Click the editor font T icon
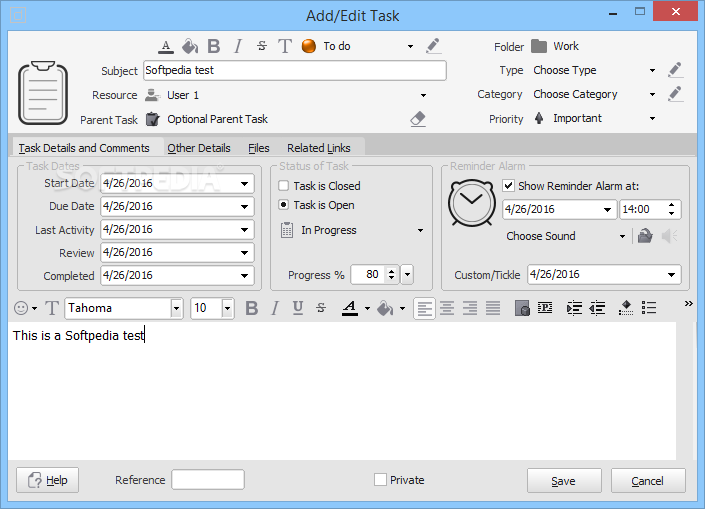 (52, 308)
